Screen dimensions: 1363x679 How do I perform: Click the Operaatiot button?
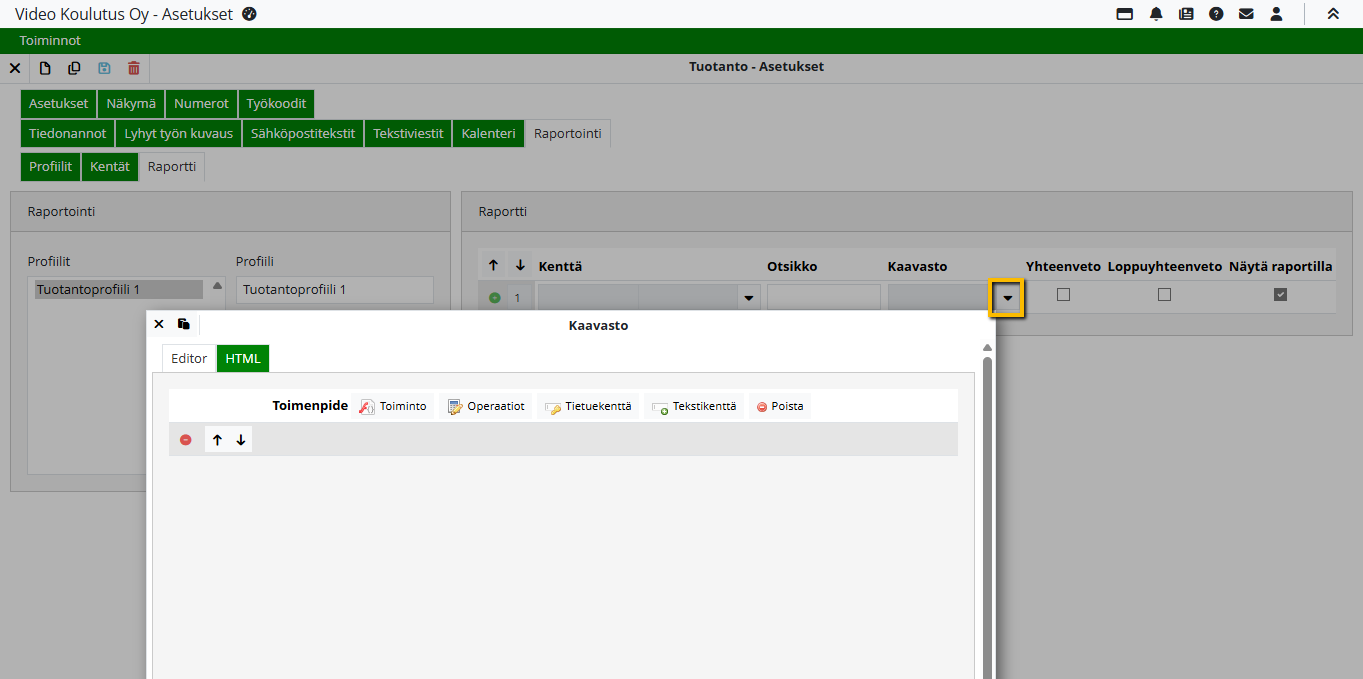(486, 406)
